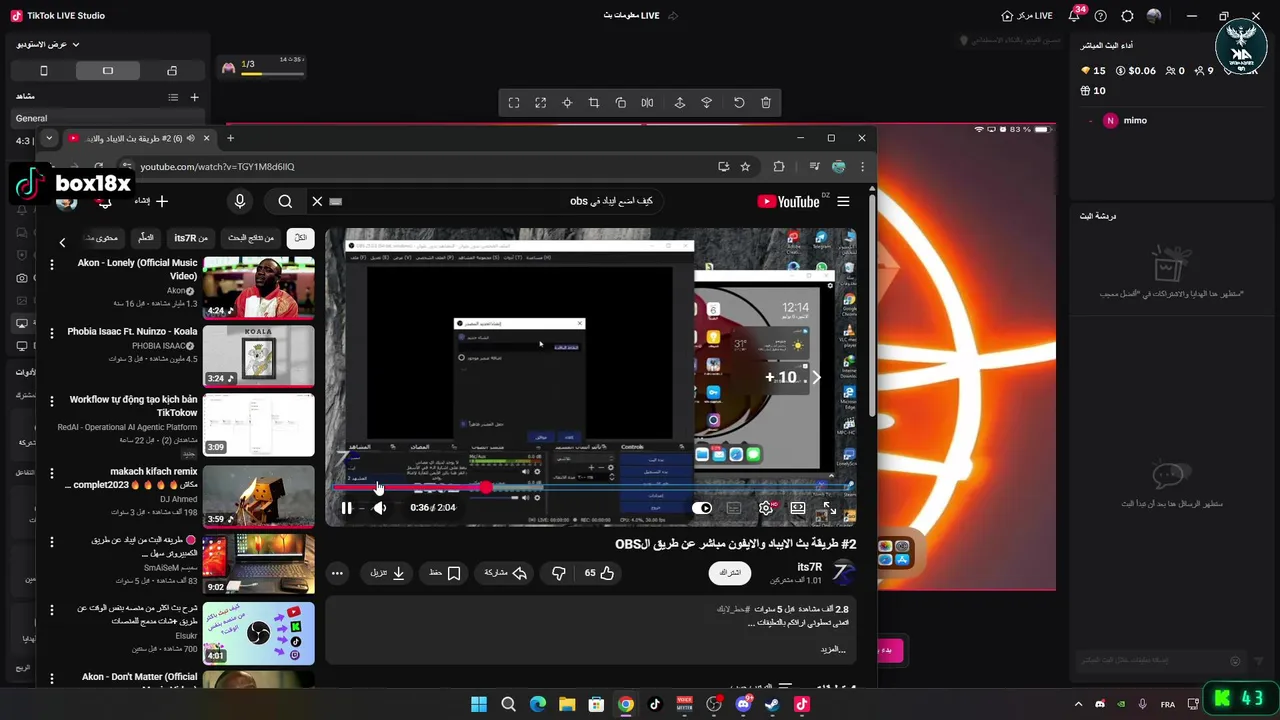Image resolution: width=1280 pixels, height=720 pixels.
Task: Open Chrome three-dot menu
Action: coord(862,167)
